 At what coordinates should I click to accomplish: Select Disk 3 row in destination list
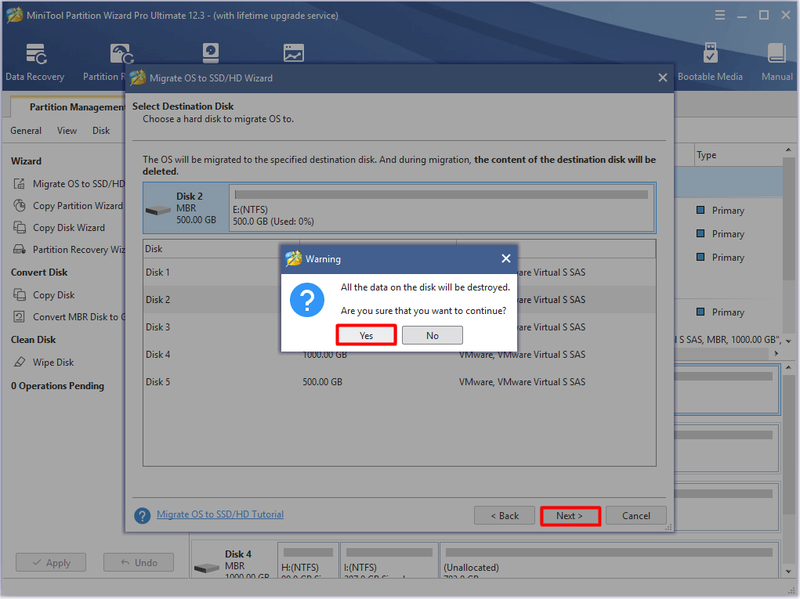point(399,327)
